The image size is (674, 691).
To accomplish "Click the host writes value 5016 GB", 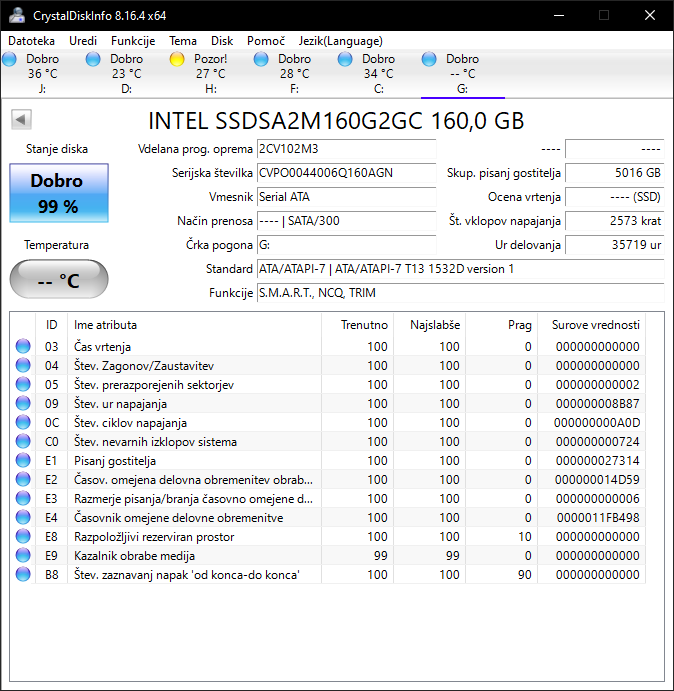I will click(614, 173).
